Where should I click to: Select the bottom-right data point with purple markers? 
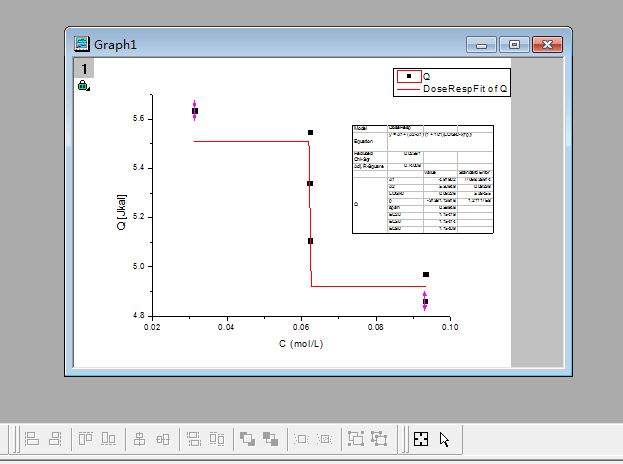pos(425,302)
